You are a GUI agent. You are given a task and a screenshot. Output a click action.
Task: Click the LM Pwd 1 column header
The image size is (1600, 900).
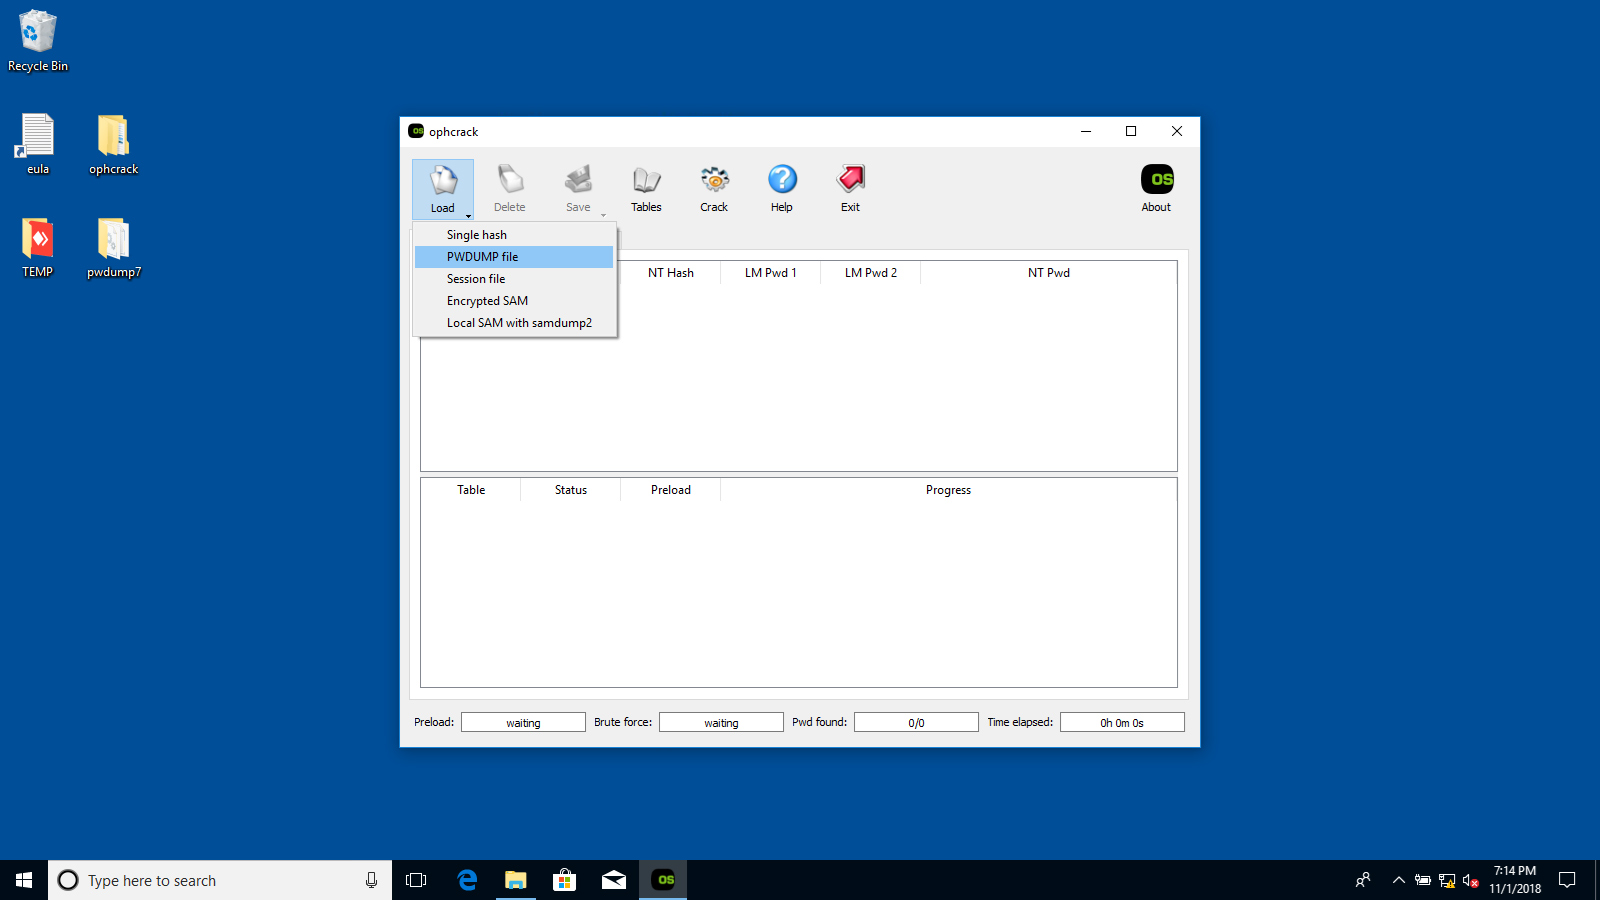770,273
